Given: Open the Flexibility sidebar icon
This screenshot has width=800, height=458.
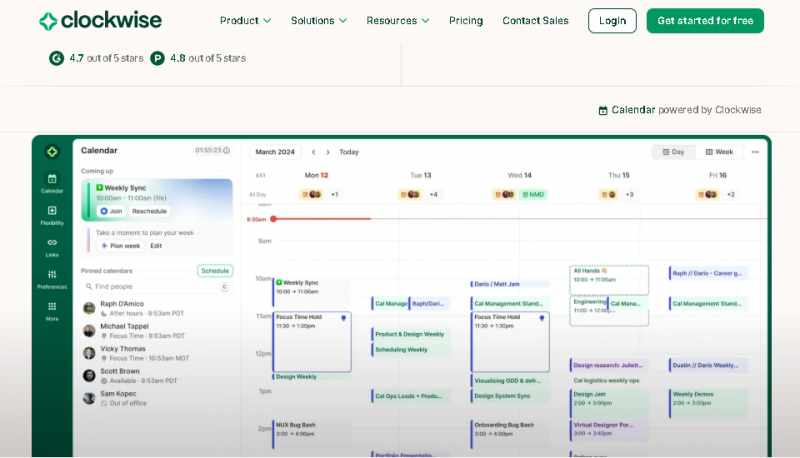Looking at the screenshot, I should point(52,211).
